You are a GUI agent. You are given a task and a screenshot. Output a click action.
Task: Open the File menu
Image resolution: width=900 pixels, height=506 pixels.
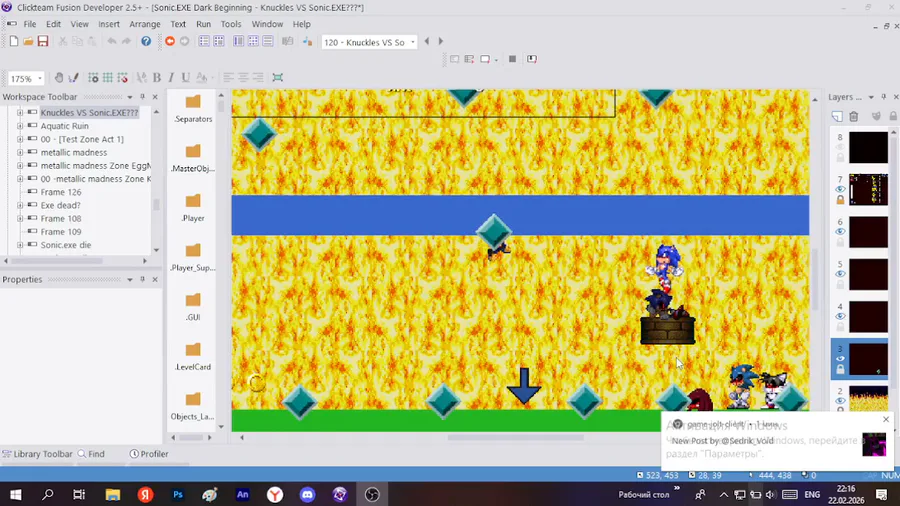pos(30,24)
